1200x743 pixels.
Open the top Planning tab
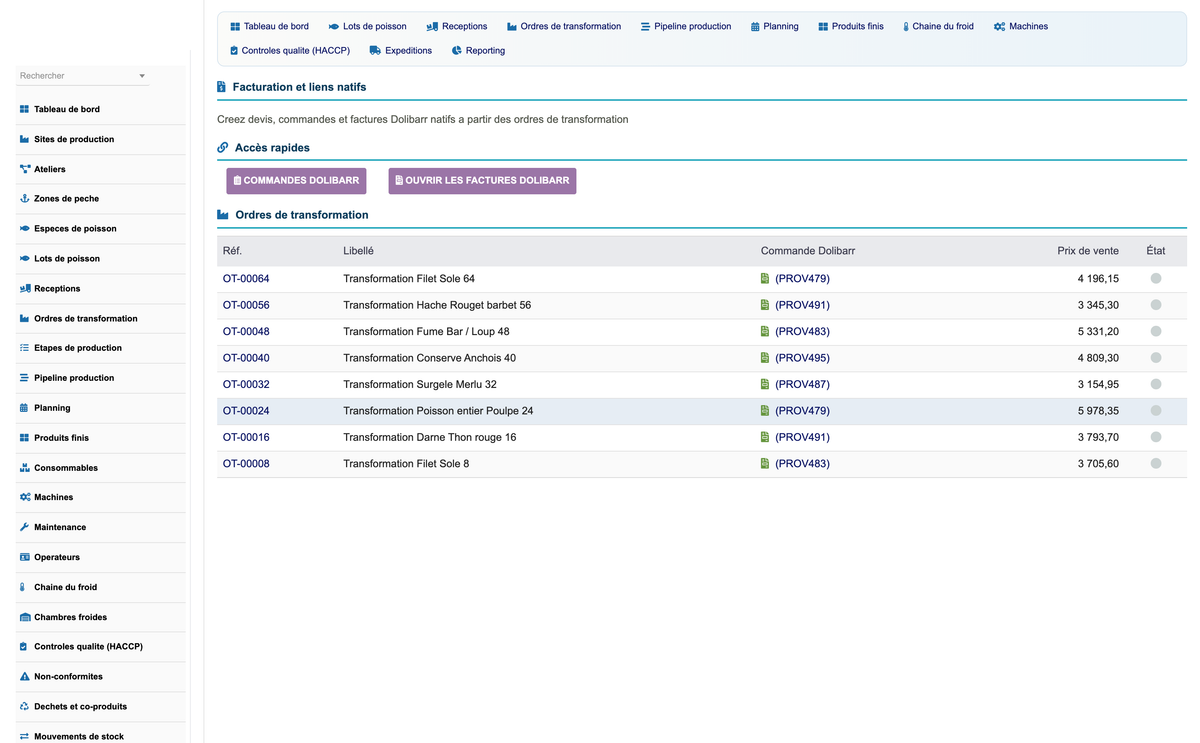775,26
